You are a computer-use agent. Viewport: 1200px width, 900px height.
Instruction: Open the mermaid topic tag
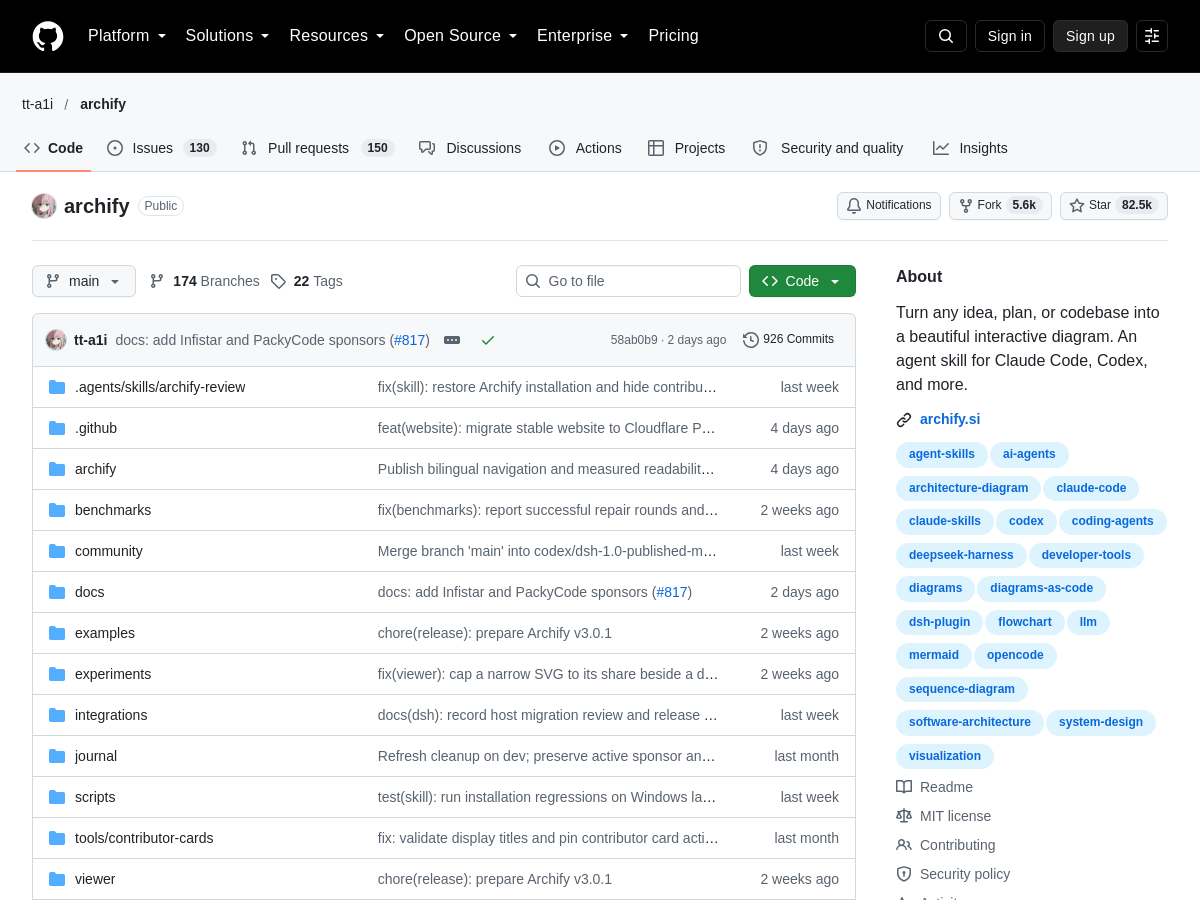click(x=934, y=656)
